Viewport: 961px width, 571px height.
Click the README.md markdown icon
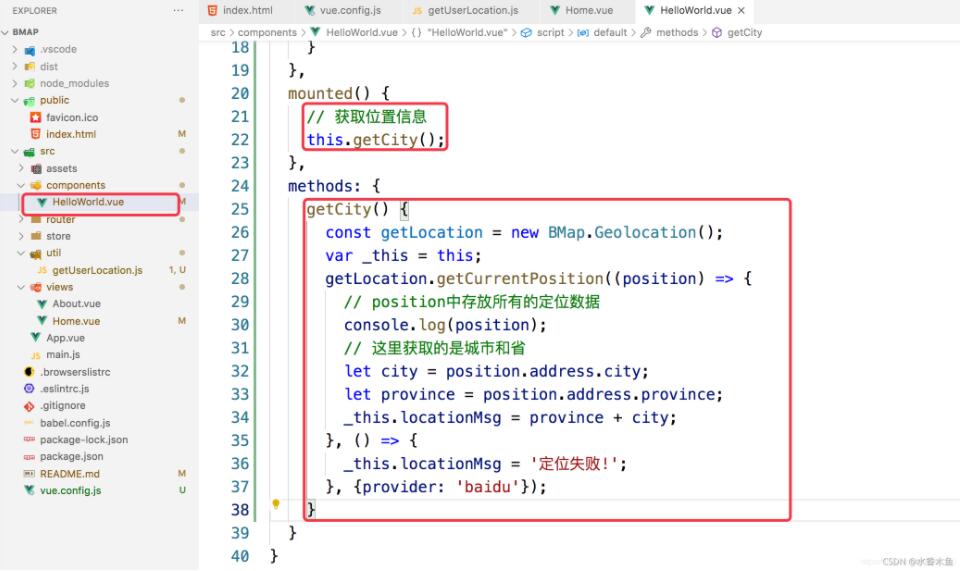[29, 474]
